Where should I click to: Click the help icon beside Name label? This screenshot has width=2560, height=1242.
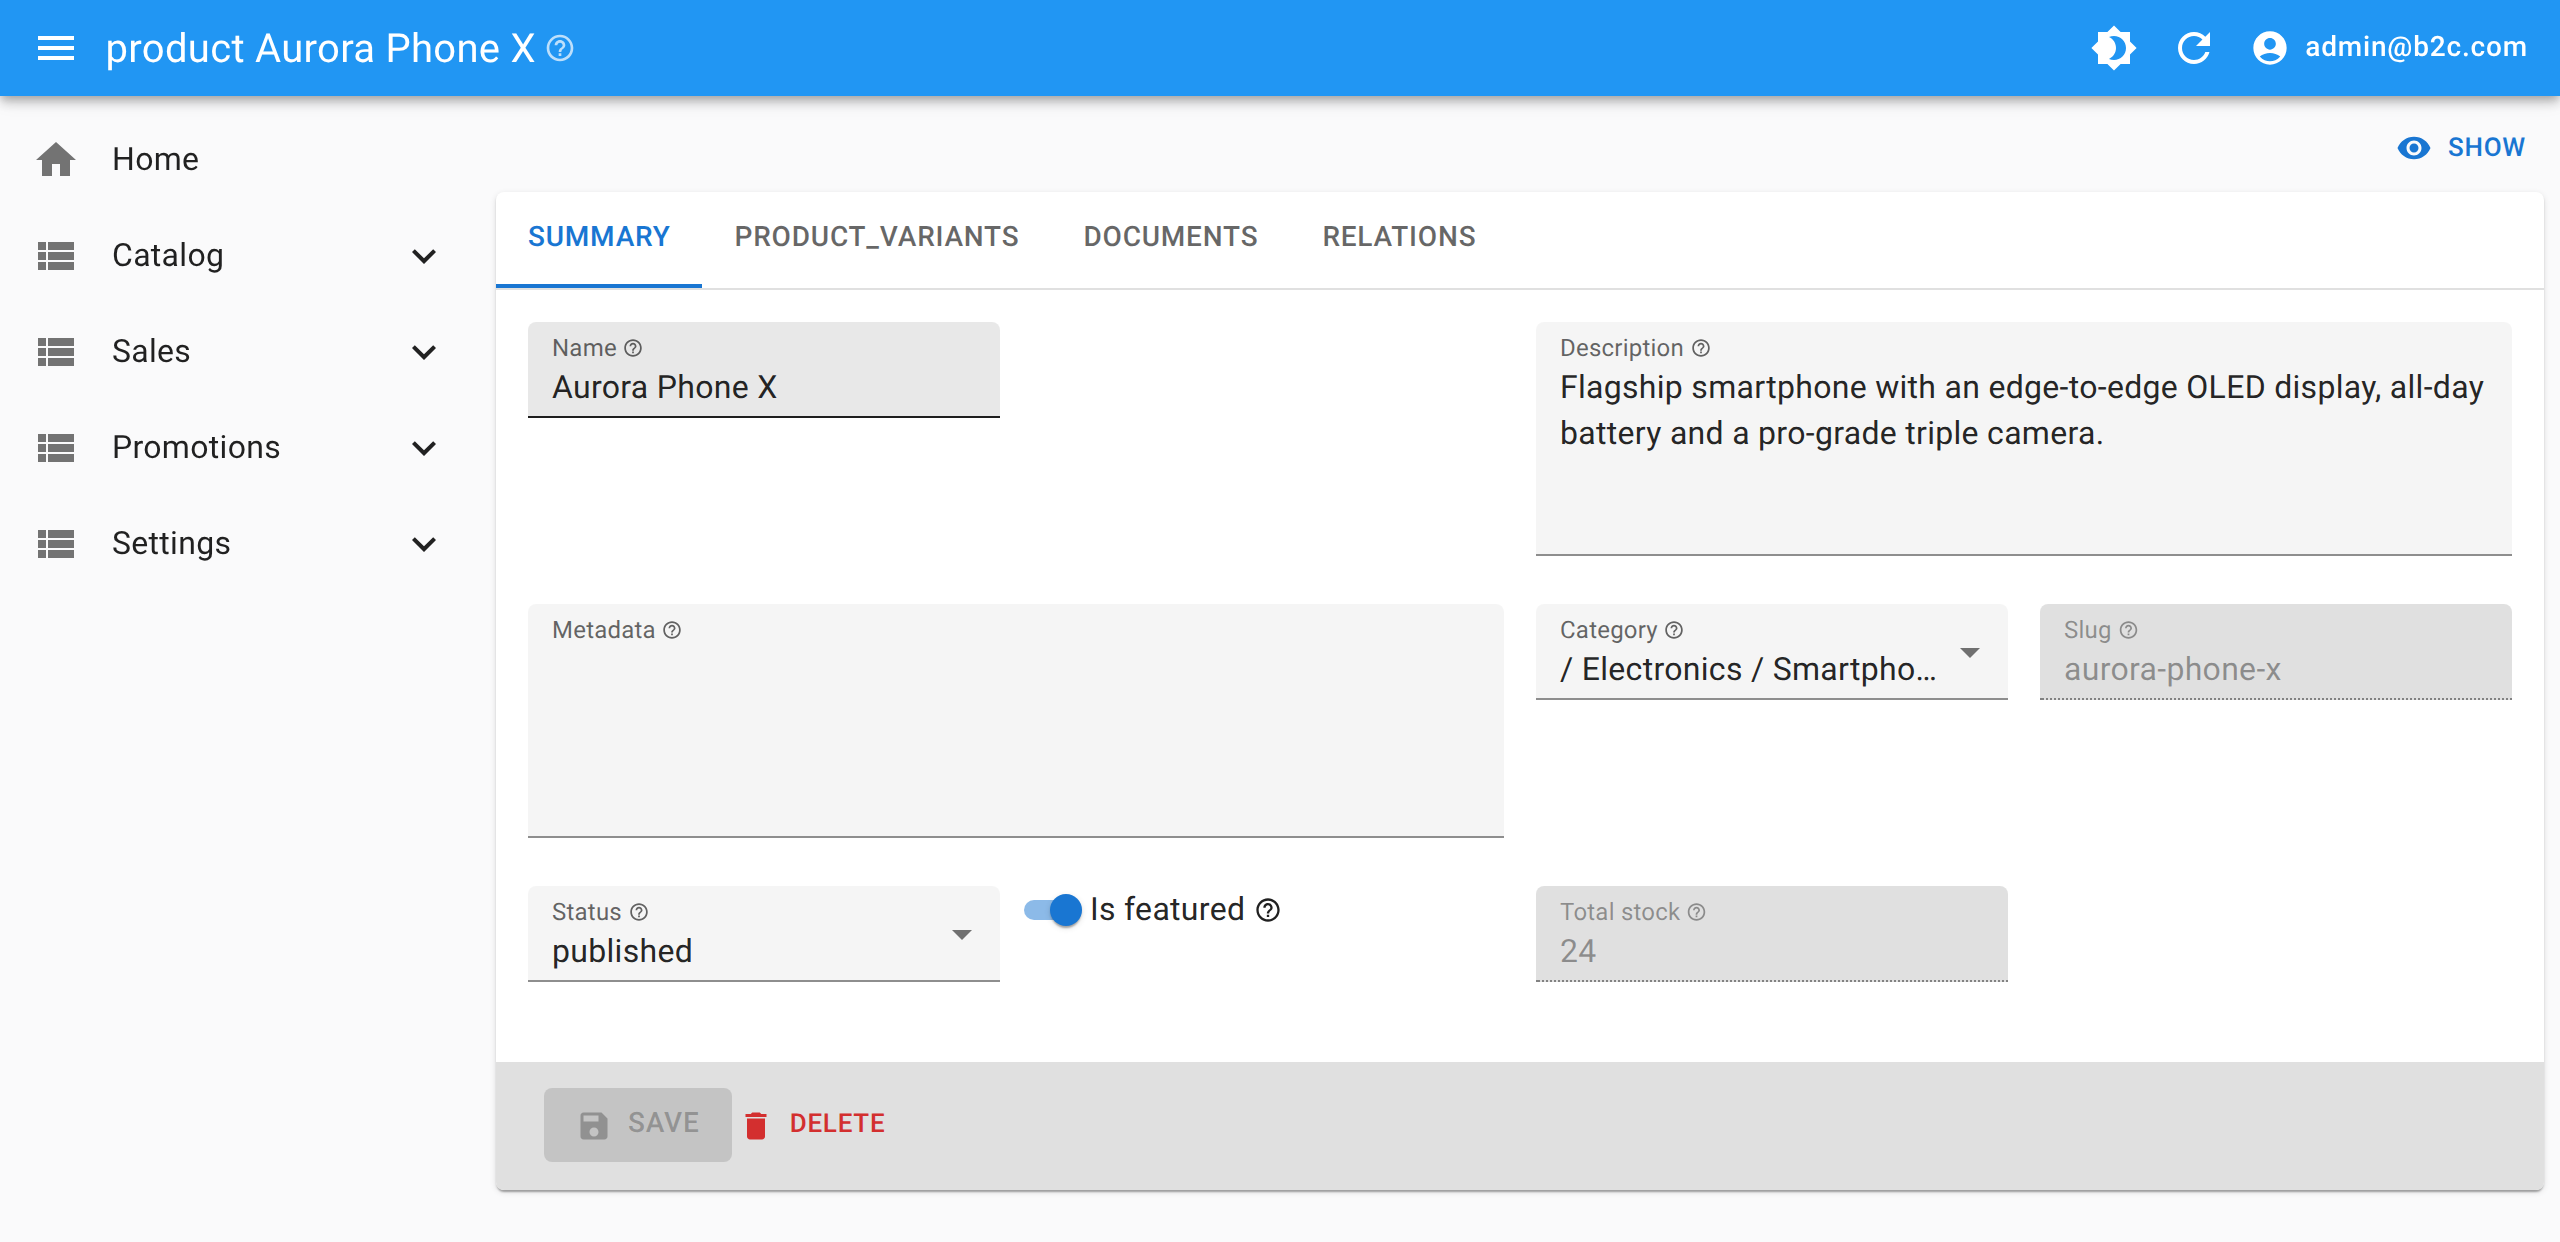[x=633, y=348]
